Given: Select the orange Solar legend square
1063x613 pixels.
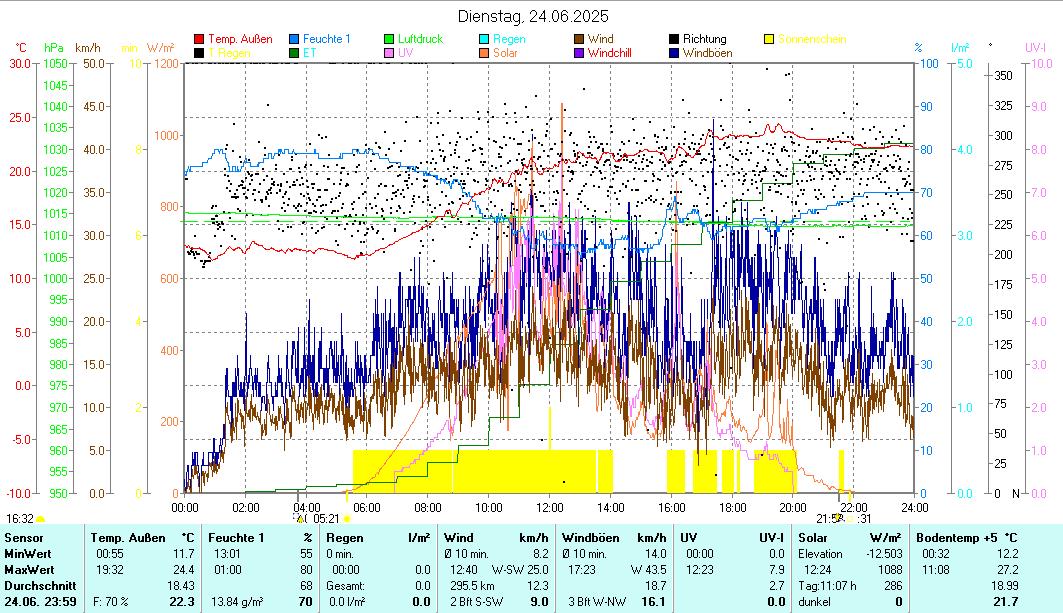Looking at the screenshot, I should click(484, 53).
